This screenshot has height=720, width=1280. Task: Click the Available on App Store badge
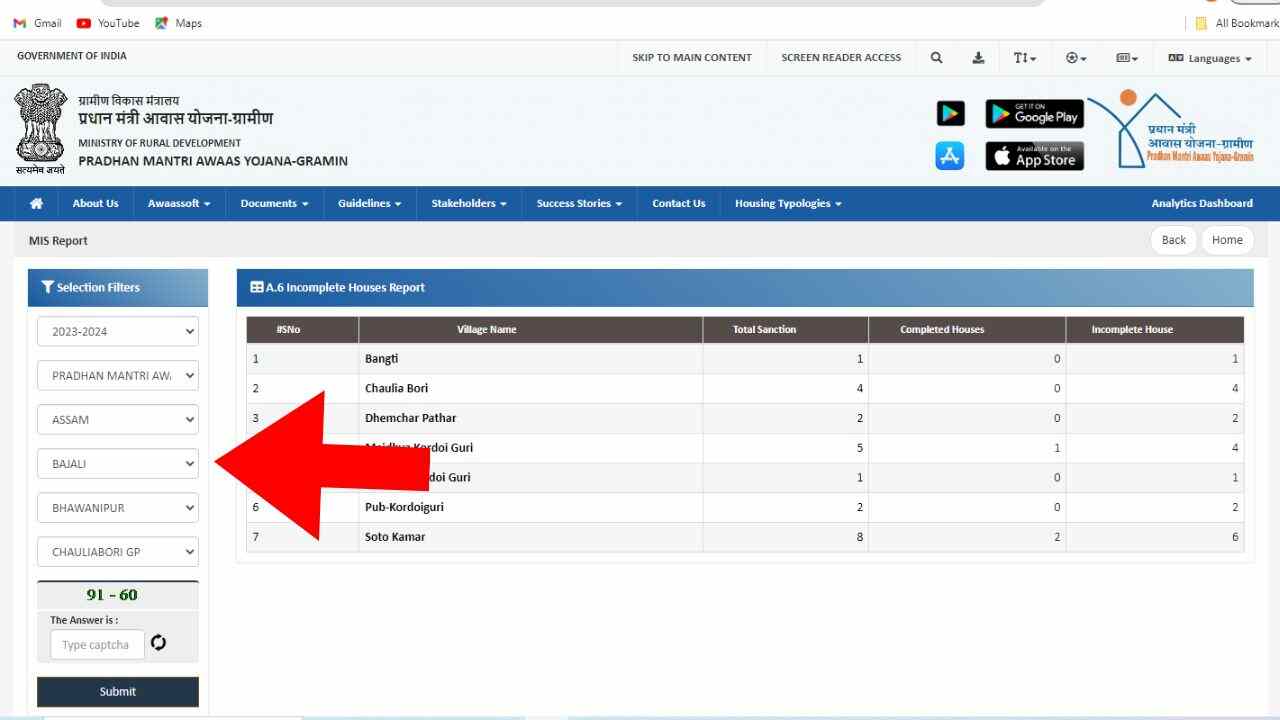1034,156
